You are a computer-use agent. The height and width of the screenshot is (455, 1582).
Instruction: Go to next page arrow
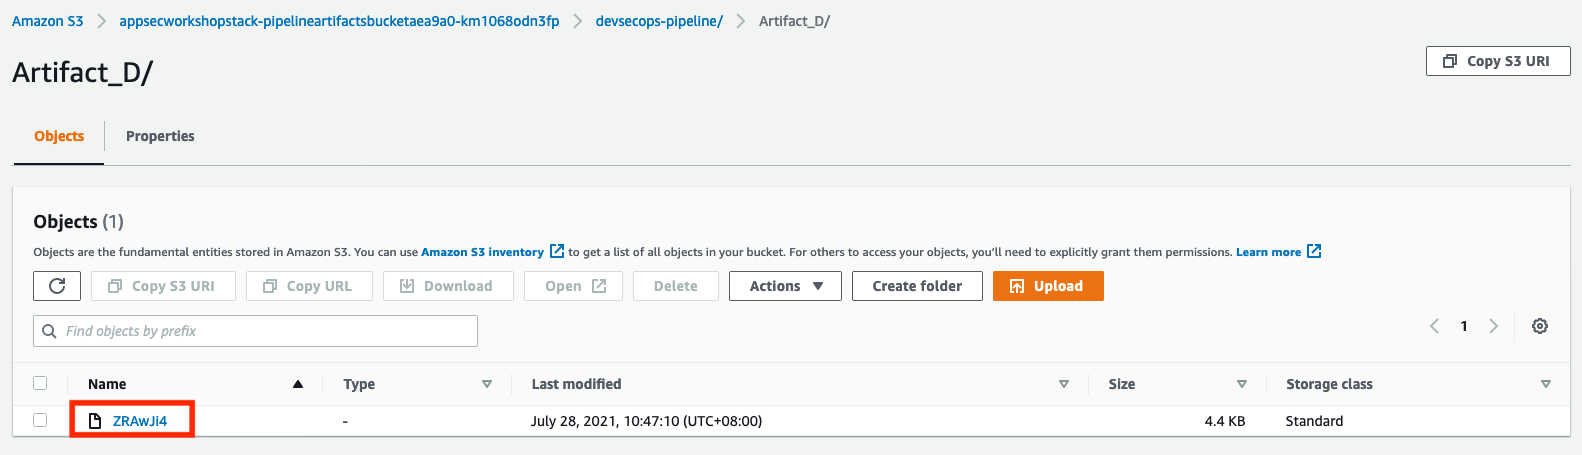(x=1493, y=326)
